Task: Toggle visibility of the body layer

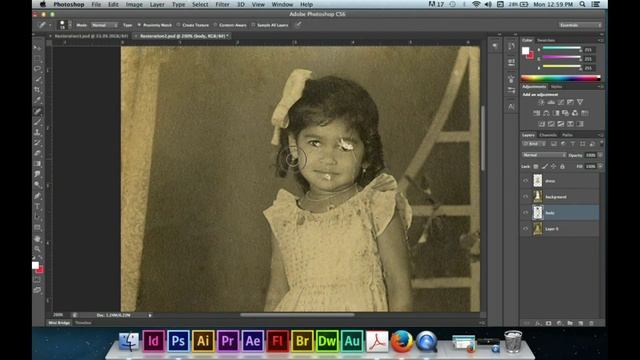Action: pyautogui.click(x=526, y=213)
